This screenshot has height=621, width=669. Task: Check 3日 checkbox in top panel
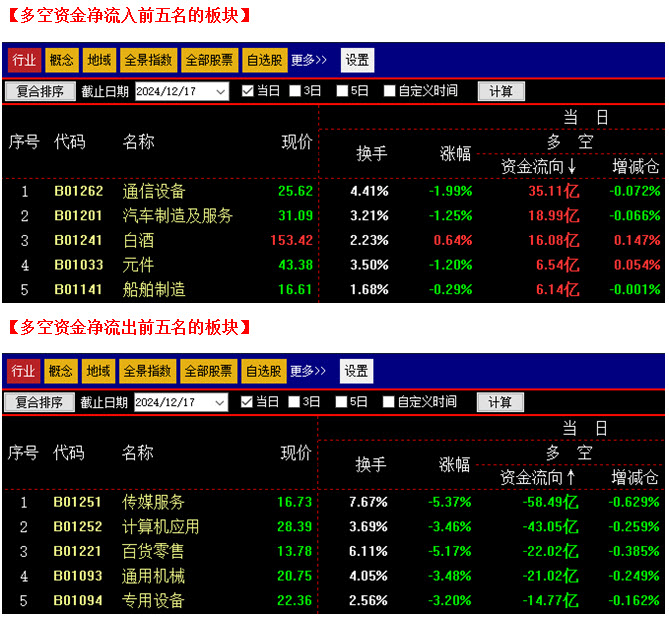(x=295, y=91)
